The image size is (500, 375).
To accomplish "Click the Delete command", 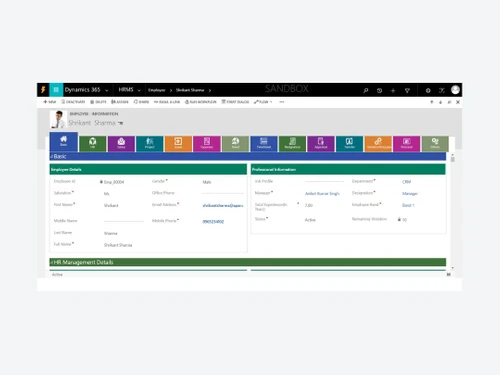I will (98, 102).
